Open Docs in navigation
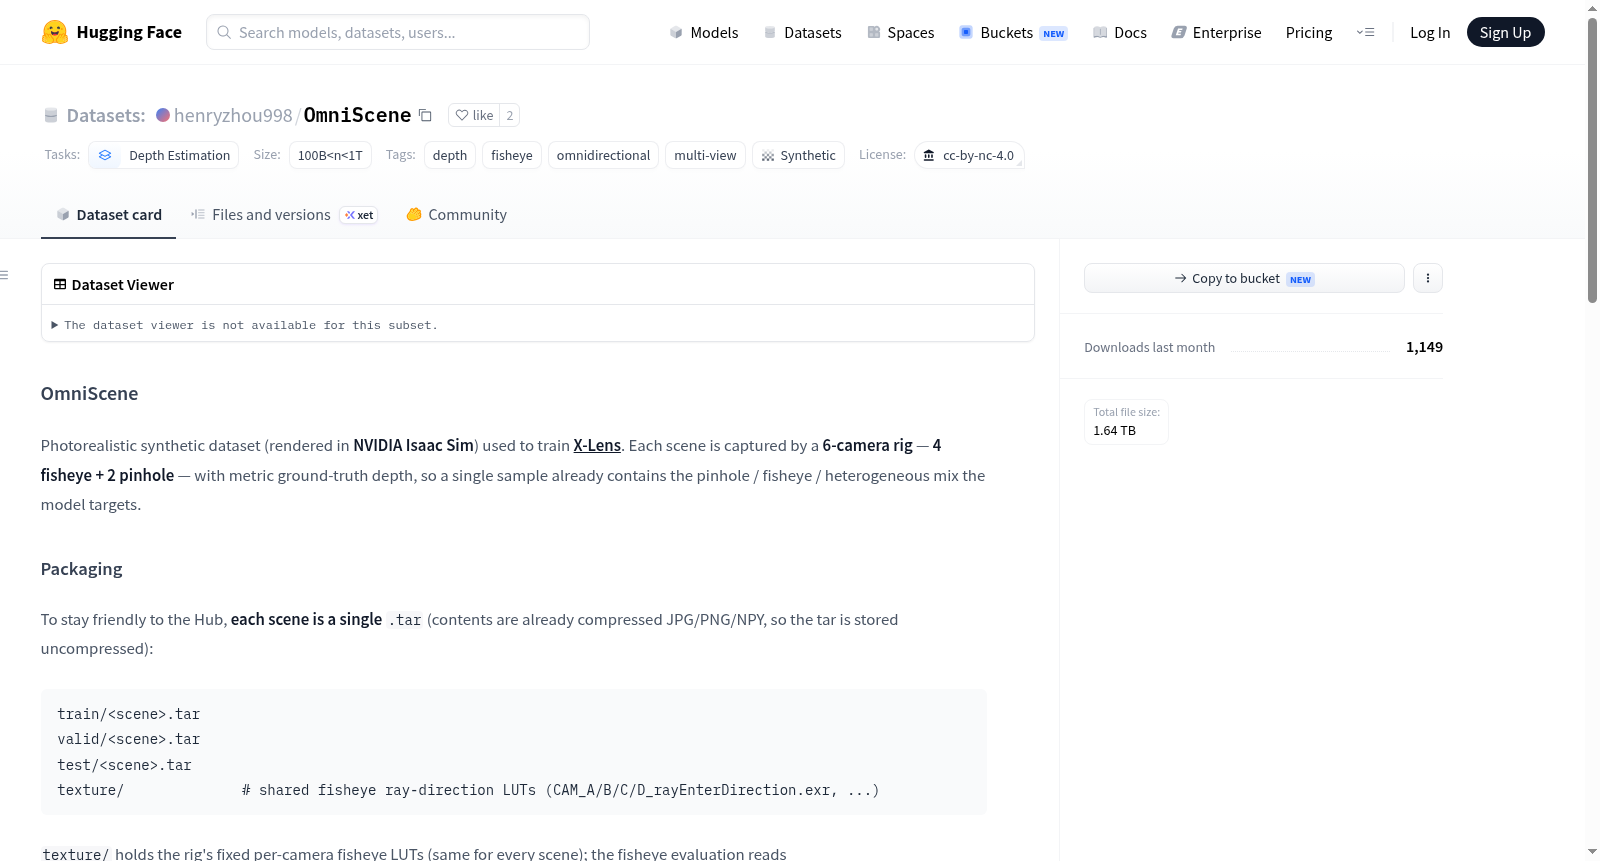This screenshot has height=861, width=1600. 1120,32
